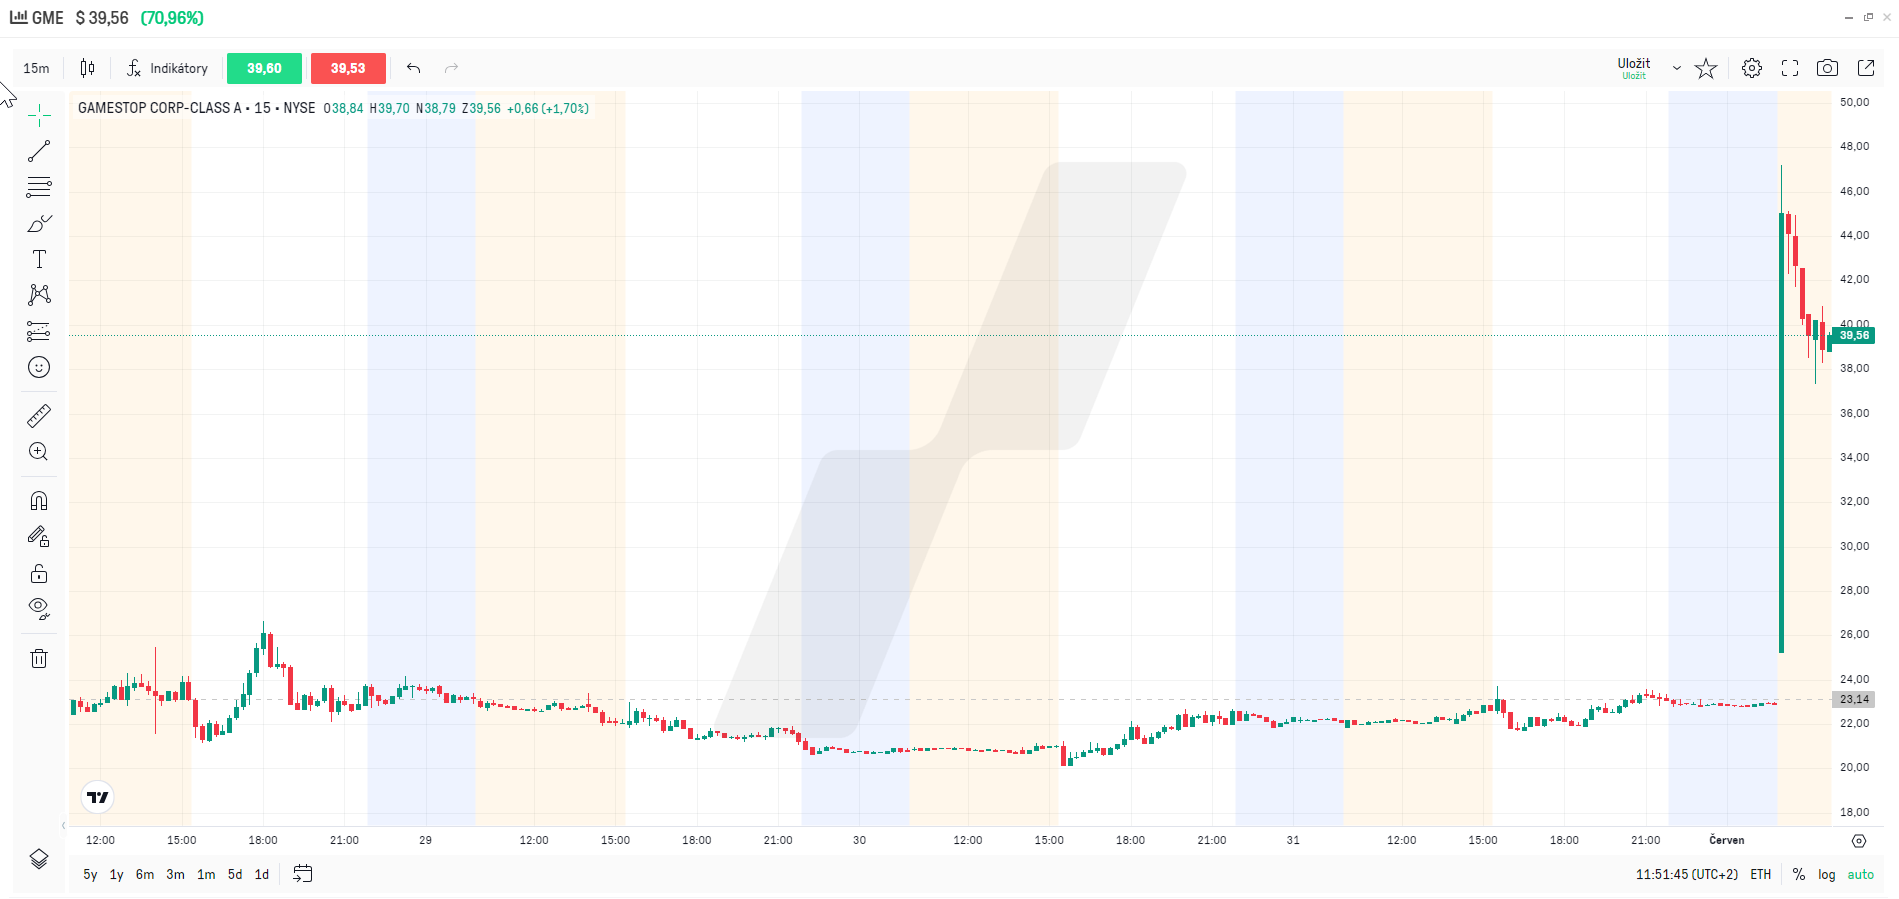Take a chart snapshot with camera icon

tap(1827, 68)
